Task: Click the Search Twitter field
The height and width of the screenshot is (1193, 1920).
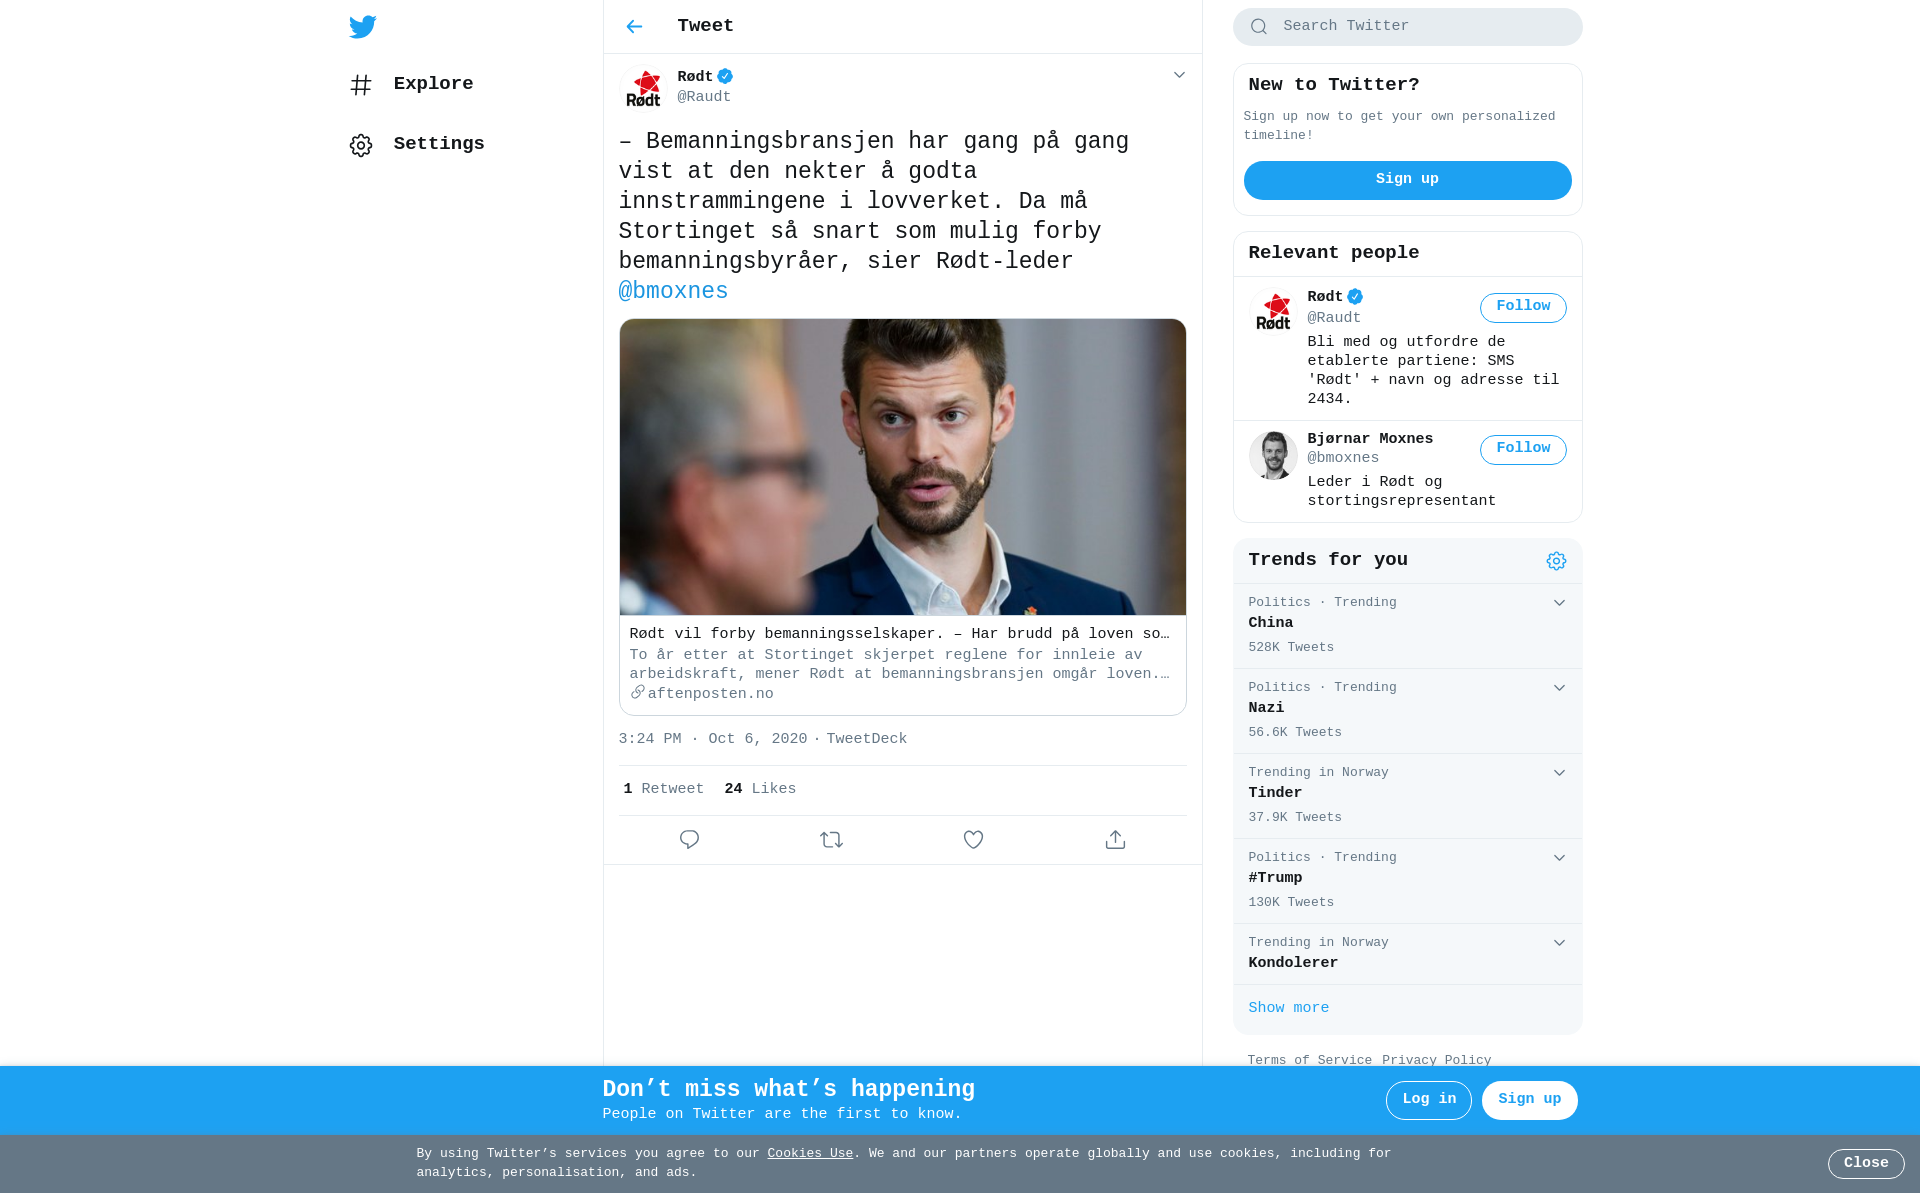Action: [1407, 27]
